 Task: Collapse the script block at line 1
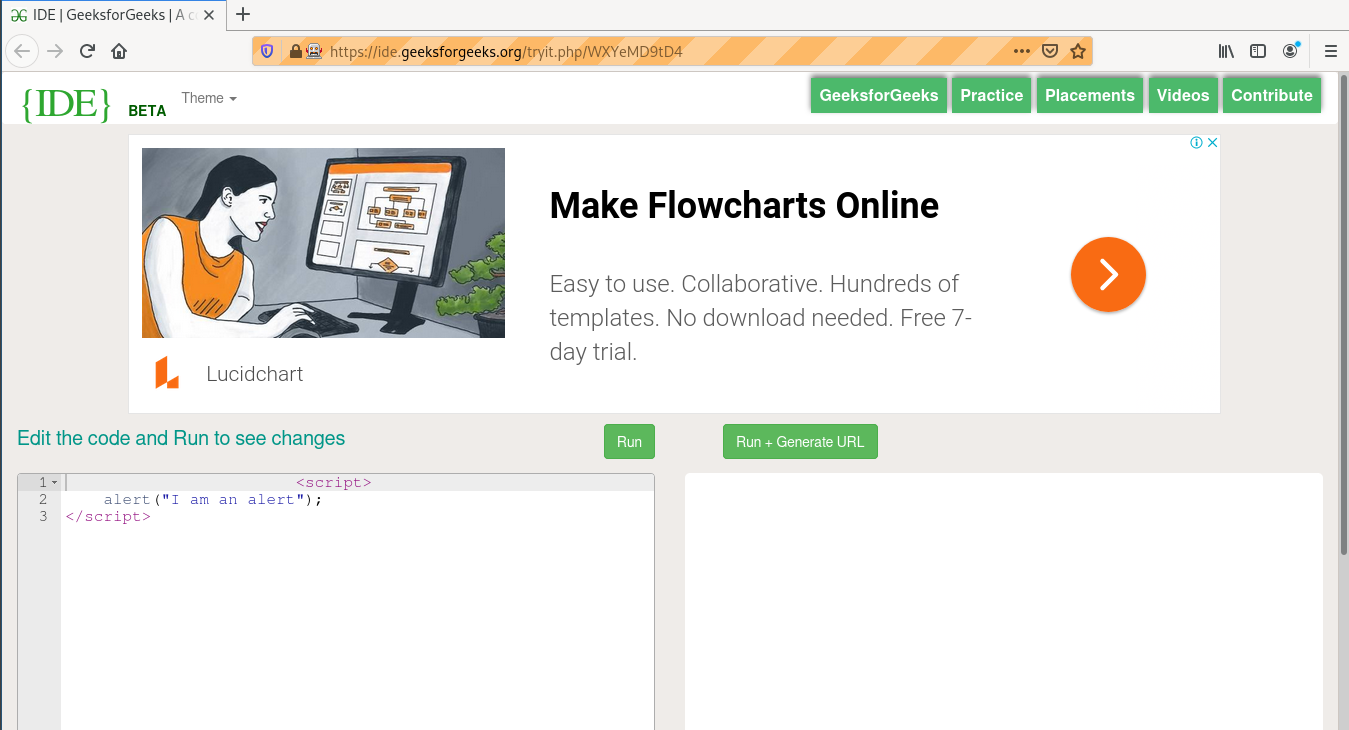click(55, 483)
